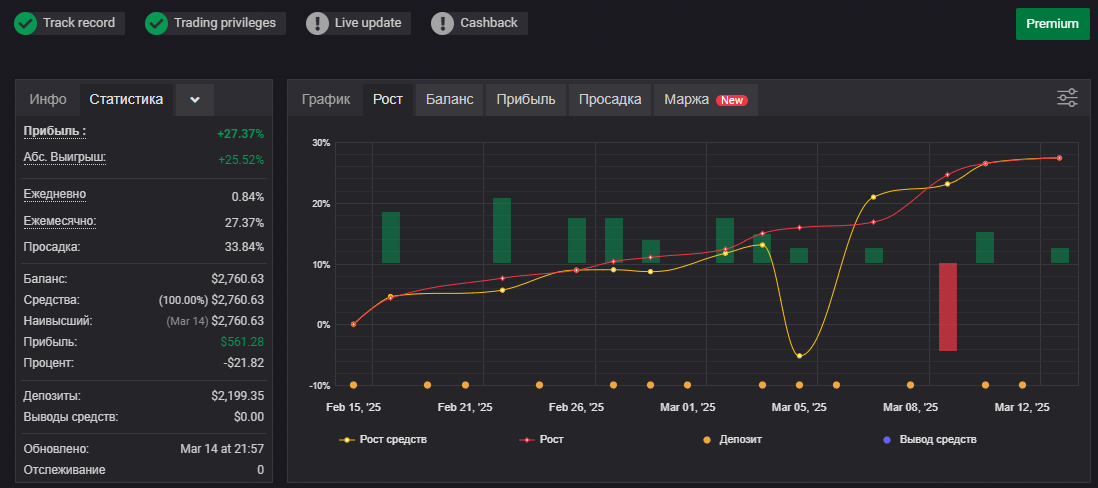Click the Отслеживание label

point(64,470)
